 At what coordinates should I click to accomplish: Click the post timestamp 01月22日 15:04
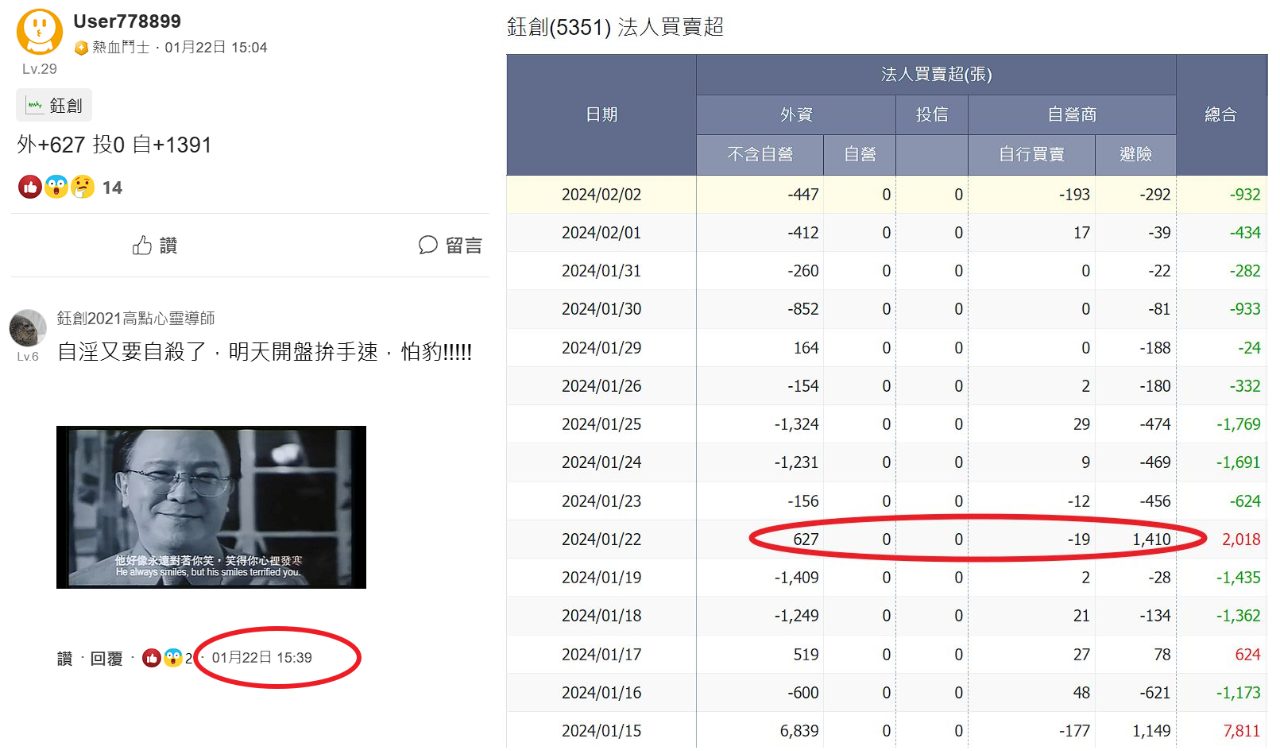point(216,48)
